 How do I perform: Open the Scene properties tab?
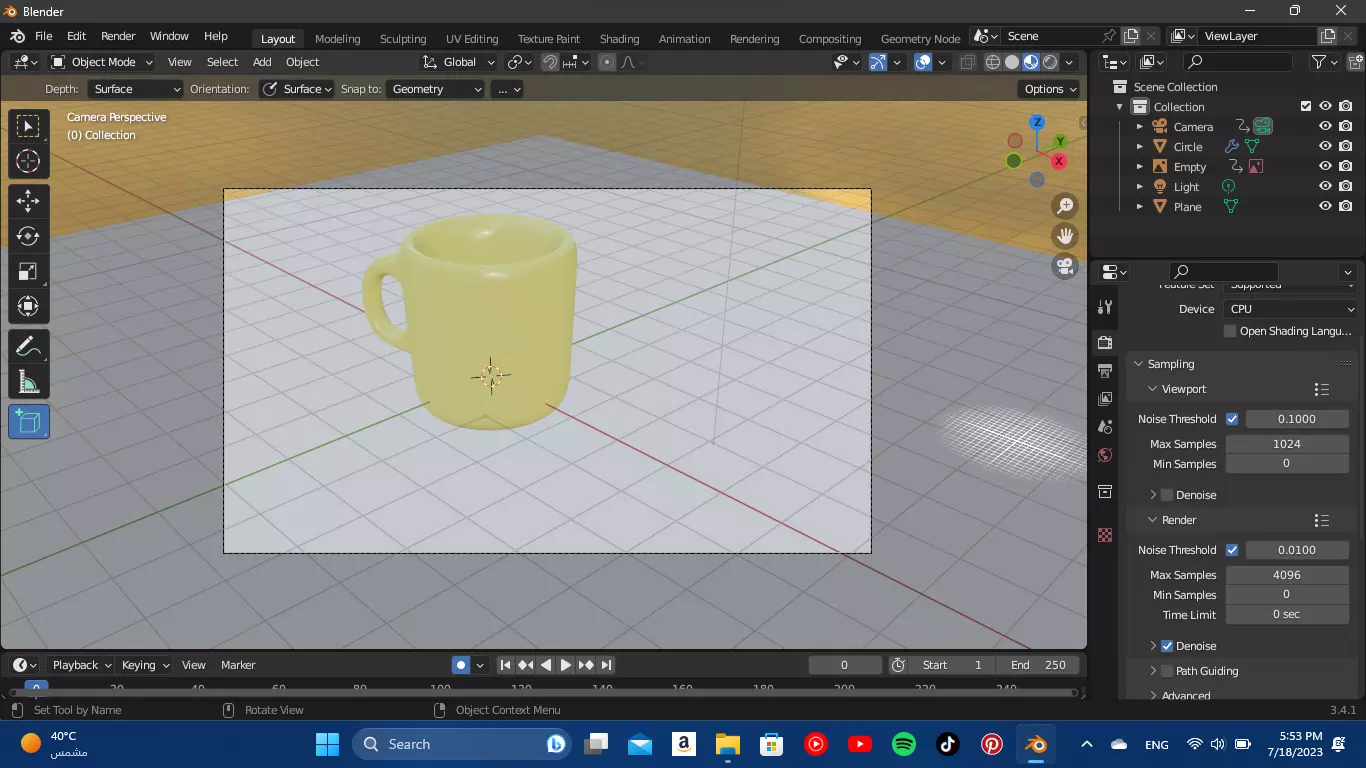[x=1105, y=427]
